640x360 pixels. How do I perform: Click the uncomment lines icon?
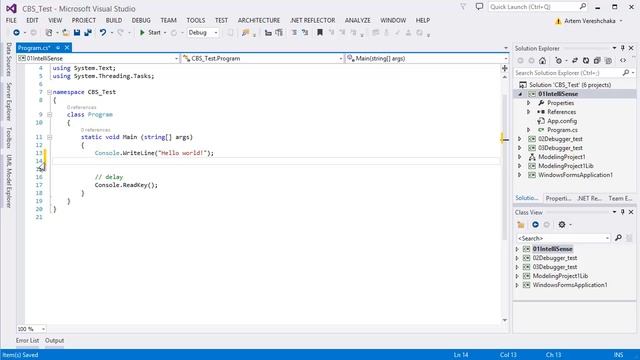[x=305, y=33]
